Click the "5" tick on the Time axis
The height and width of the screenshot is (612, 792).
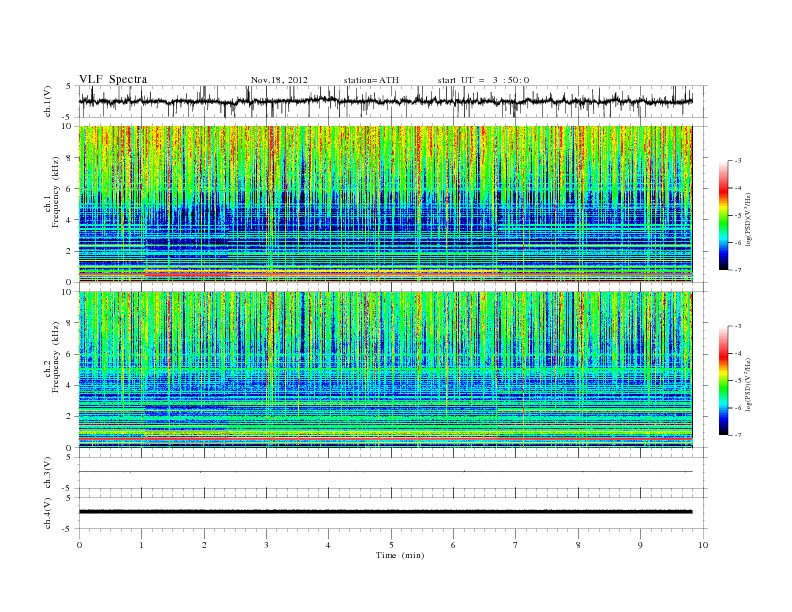pyautogui.click(x=391, y=545)
